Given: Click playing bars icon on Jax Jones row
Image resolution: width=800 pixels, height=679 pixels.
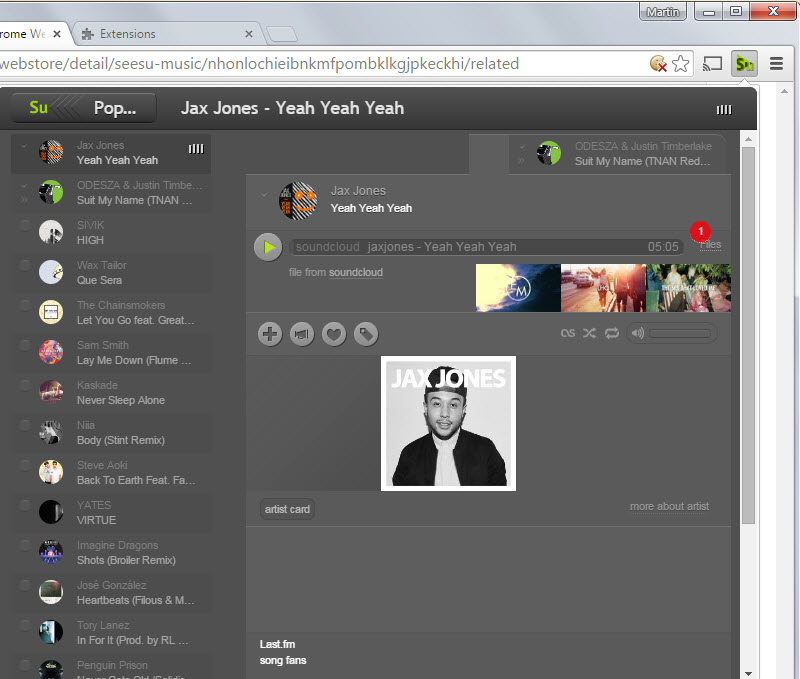Looking at the screenshot, I should click(x=196, y=148).
